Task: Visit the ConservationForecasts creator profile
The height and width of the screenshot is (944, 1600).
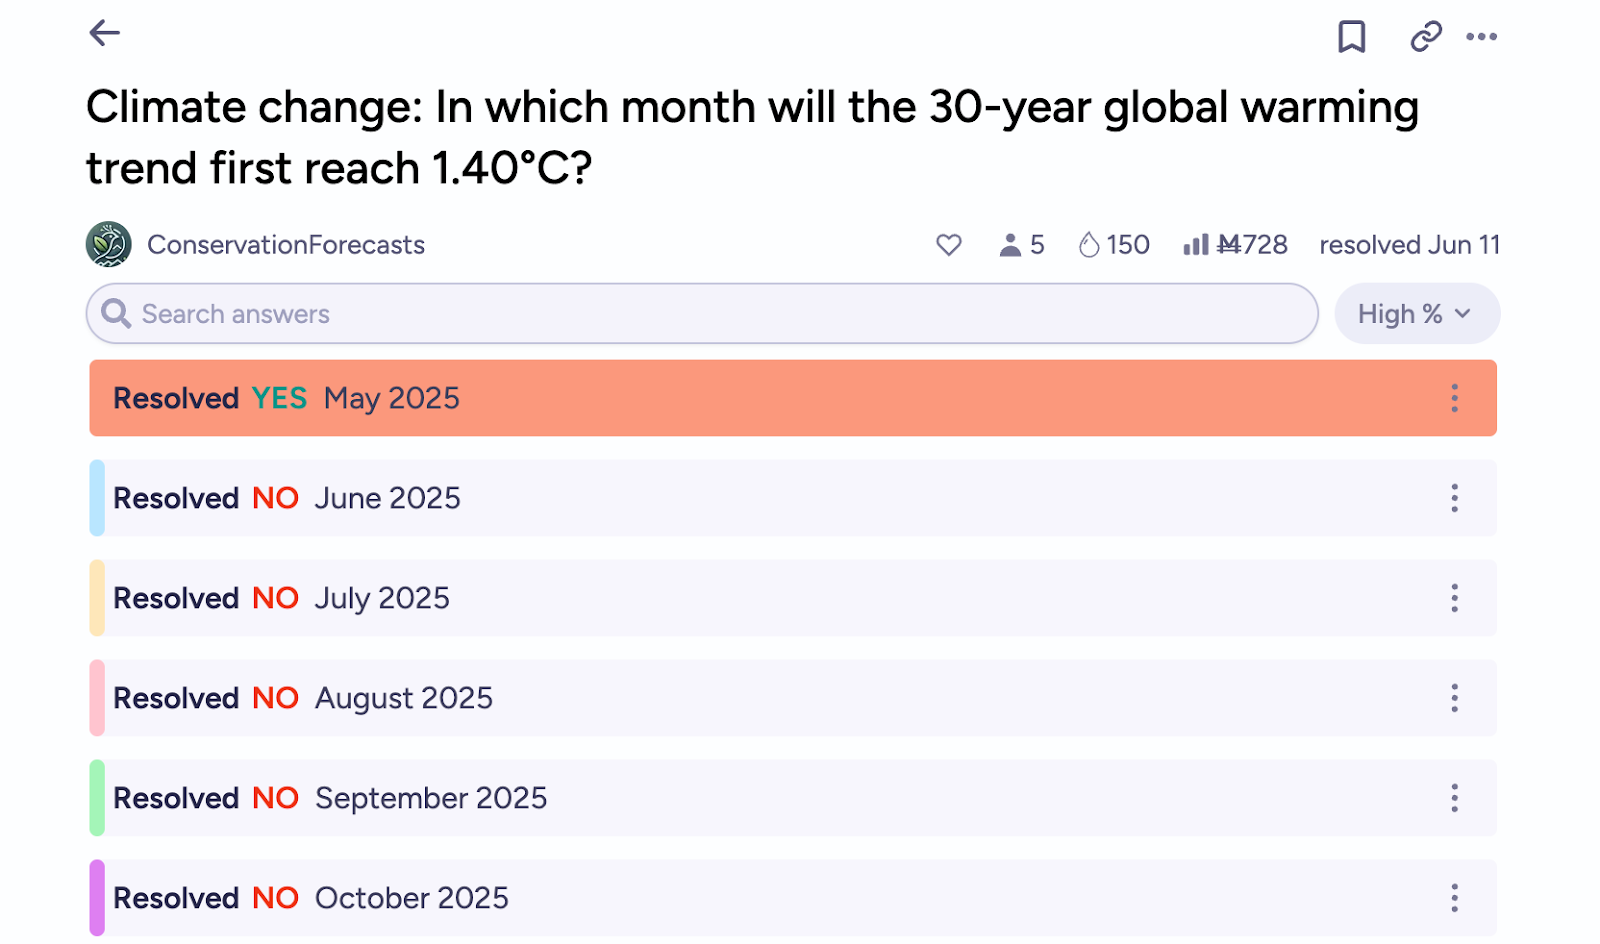Action: pyautogui.click(x=286, y=245)
